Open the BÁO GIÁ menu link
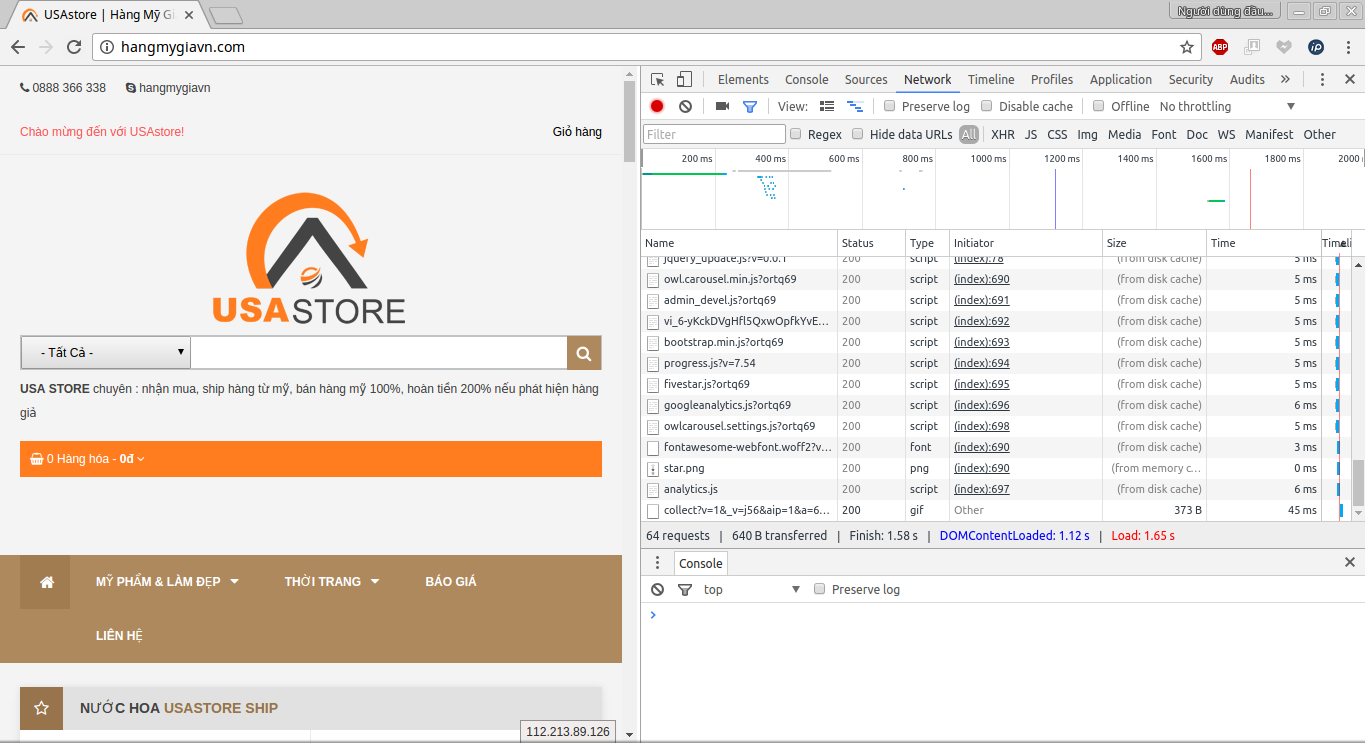 (x=451, y=582)
